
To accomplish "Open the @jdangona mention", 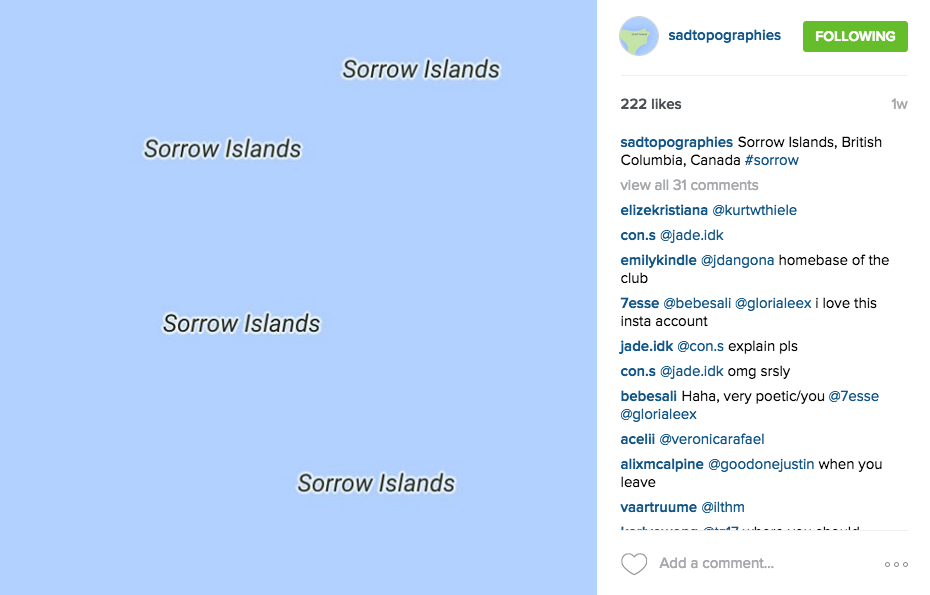I will tap(737, 260).
